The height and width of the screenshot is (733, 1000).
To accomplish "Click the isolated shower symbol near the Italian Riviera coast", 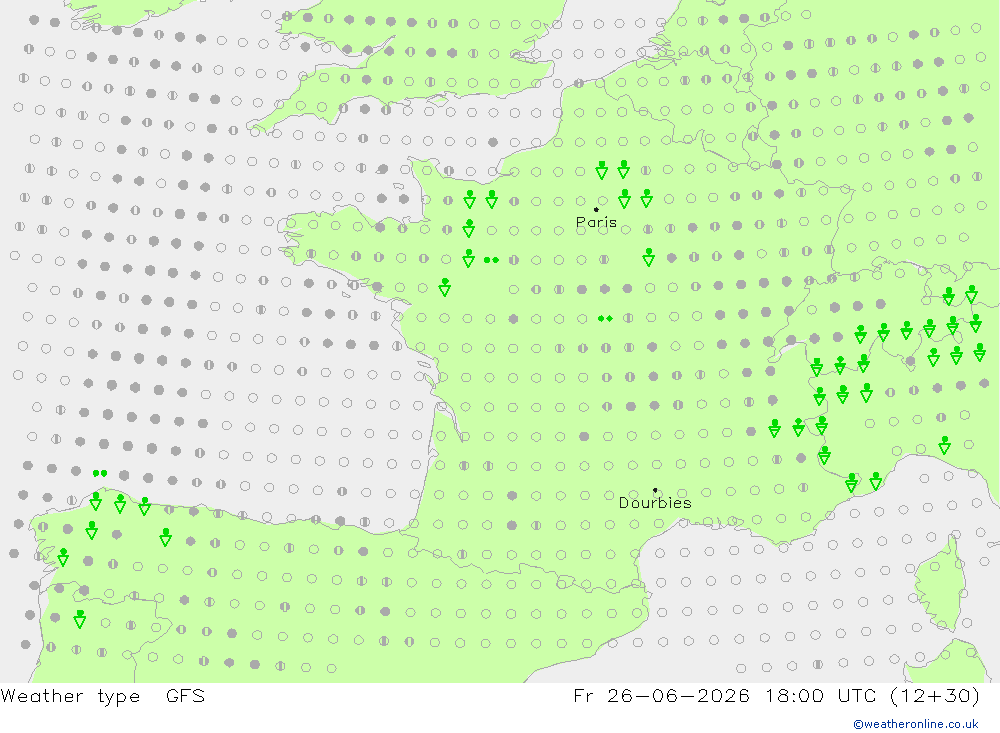I will click(945, 445).
